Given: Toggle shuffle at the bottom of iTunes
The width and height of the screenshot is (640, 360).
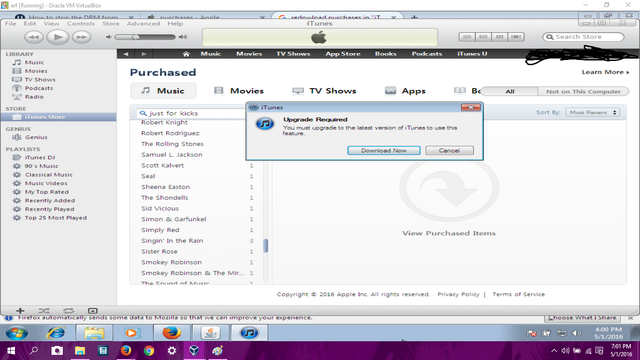Looking at the screenshot, I should [44, 311].
